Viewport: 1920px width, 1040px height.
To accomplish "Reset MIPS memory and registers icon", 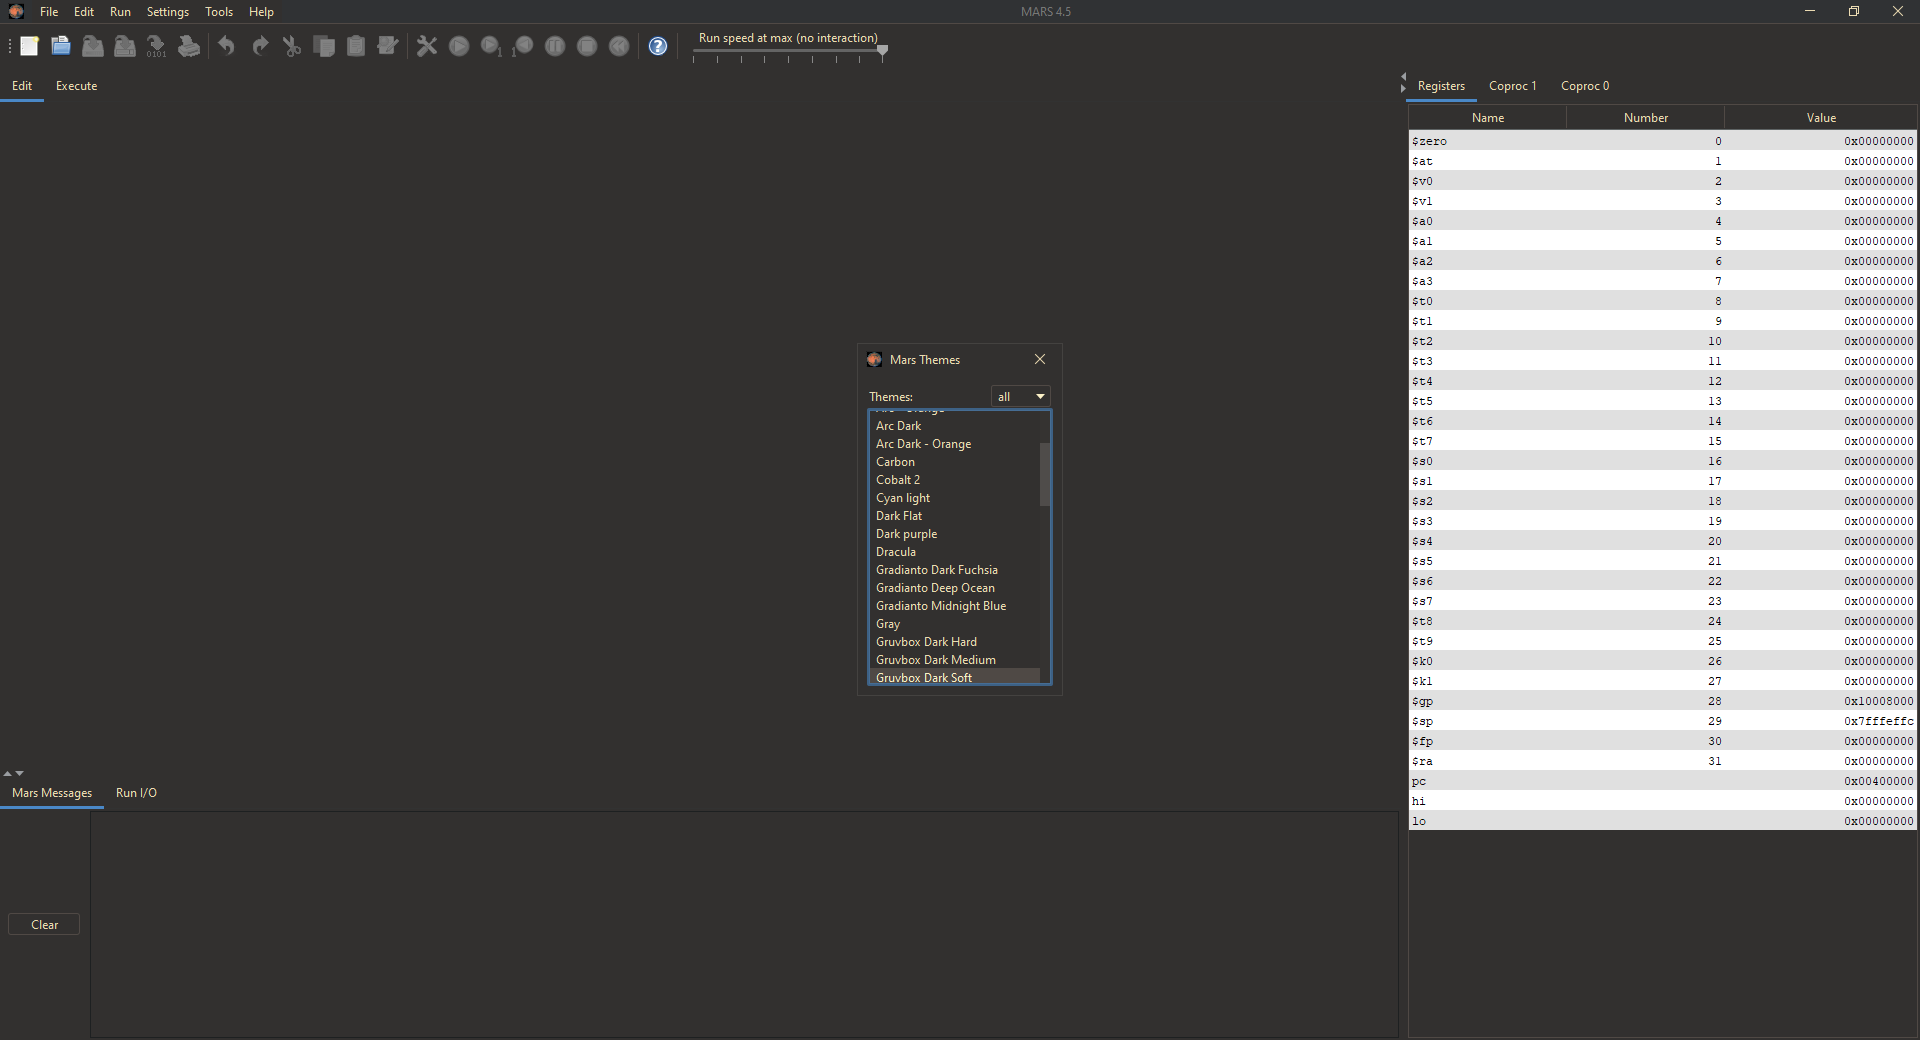I will 619,46.
